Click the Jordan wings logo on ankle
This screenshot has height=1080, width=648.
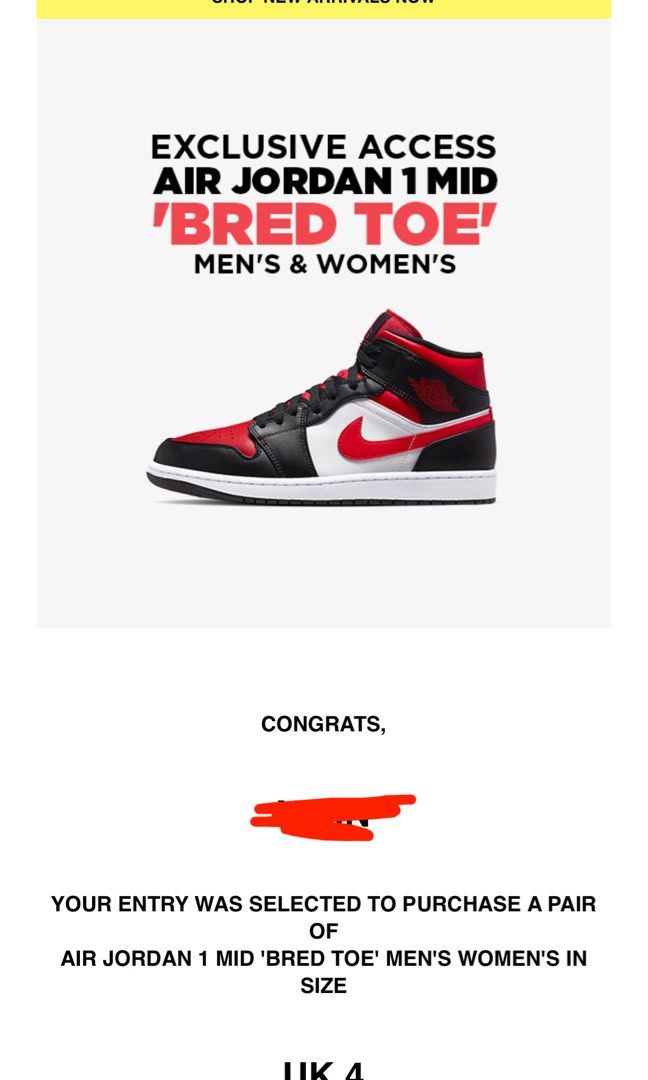[x=434, y=393]
